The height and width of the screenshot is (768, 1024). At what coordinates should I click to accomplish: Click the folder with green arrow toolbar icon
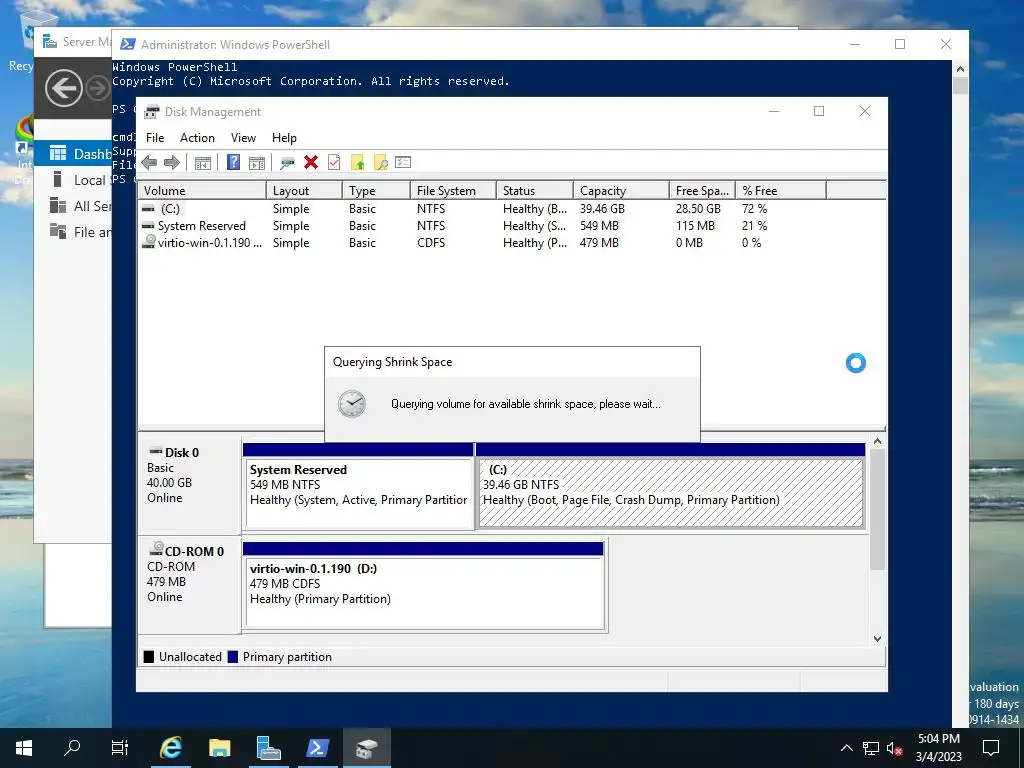357,163
